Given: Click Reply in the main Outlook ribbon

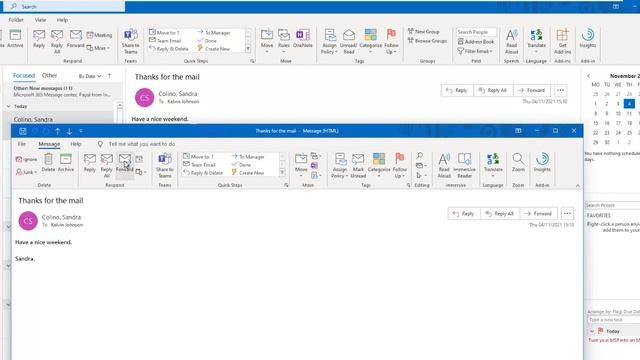Looking at the screenshot, I should 39,39.
